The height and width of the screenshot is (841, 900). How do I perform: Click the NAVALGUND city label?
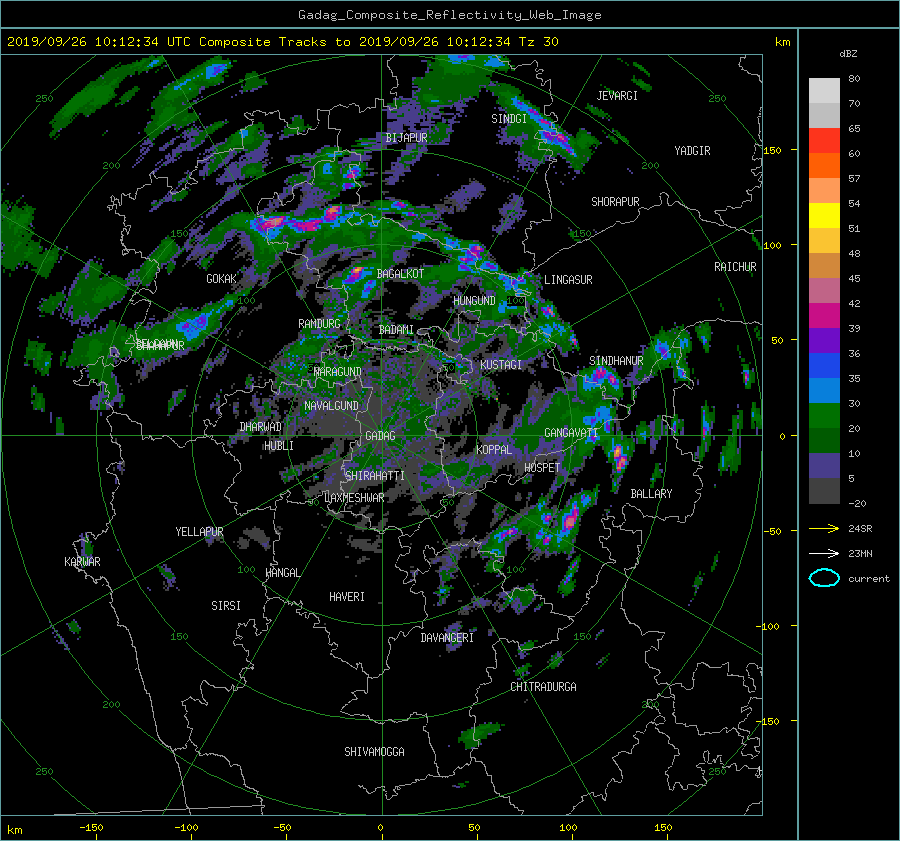click(331, 406)
